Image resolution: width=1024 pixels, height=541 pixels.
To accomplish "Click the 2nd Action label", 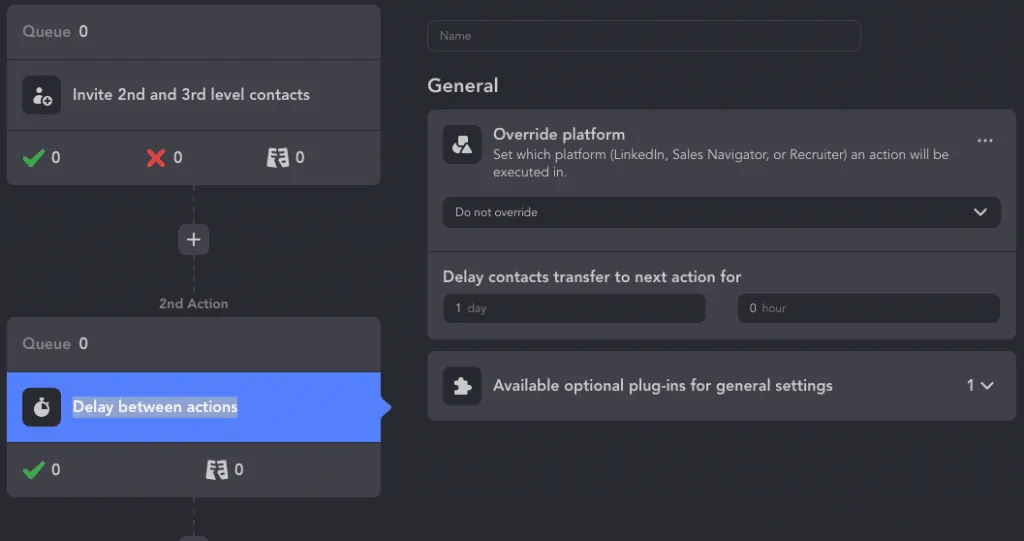I will point(193,304).
